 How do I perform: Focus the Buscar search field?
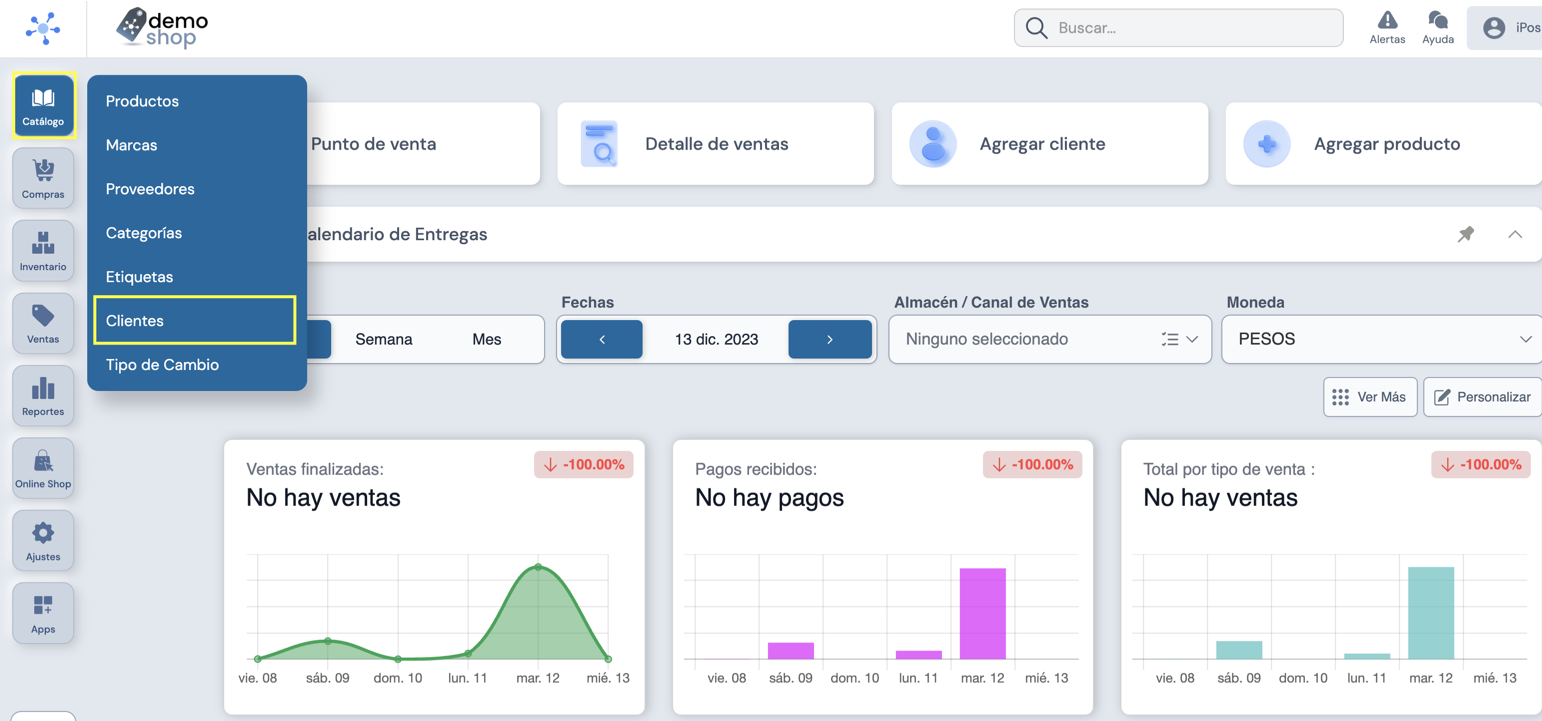pyautogui.click(x=1179, y=28)
